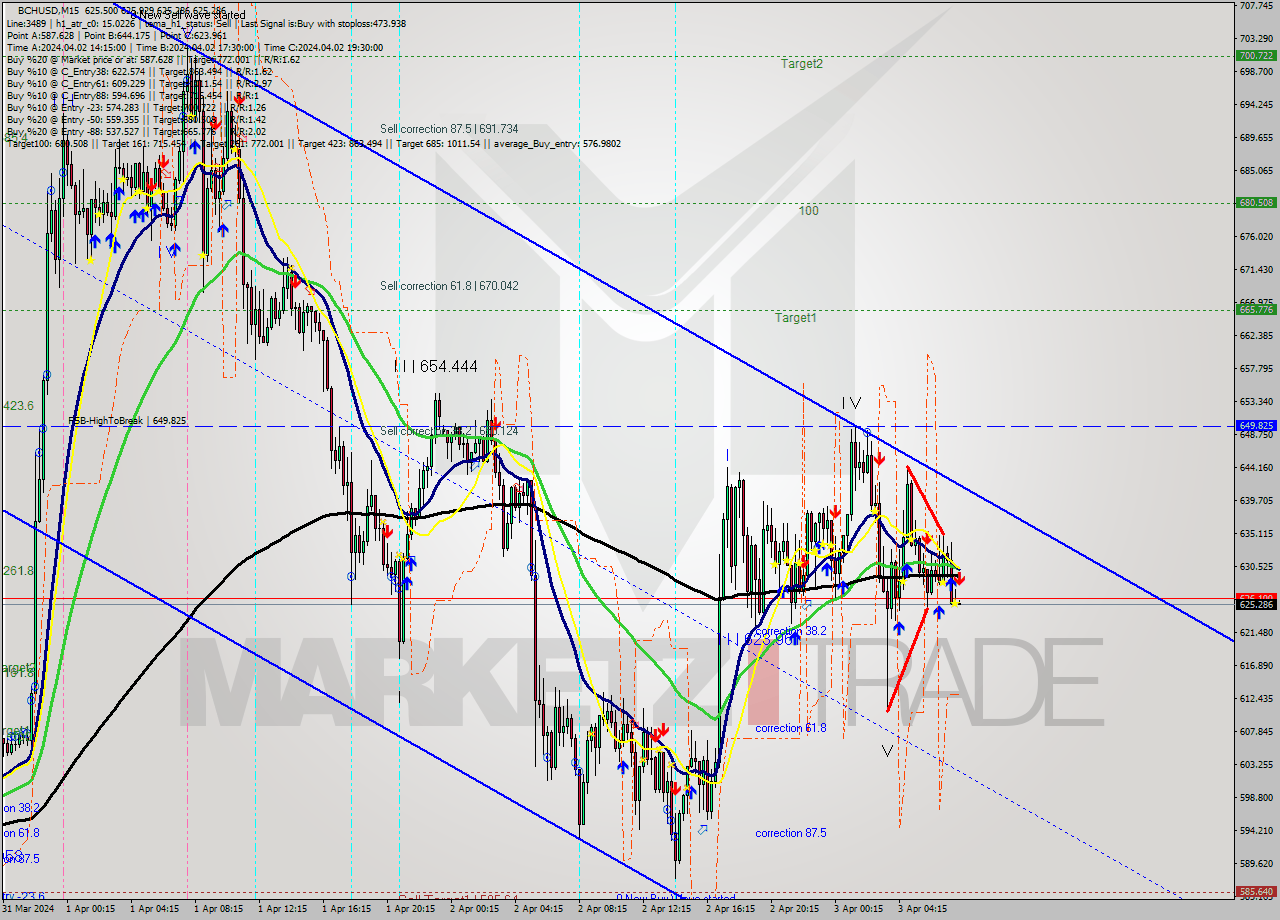Click the green Target1 label
The width and height of the screenshot is (1280, 920).
tap(796, 318)
